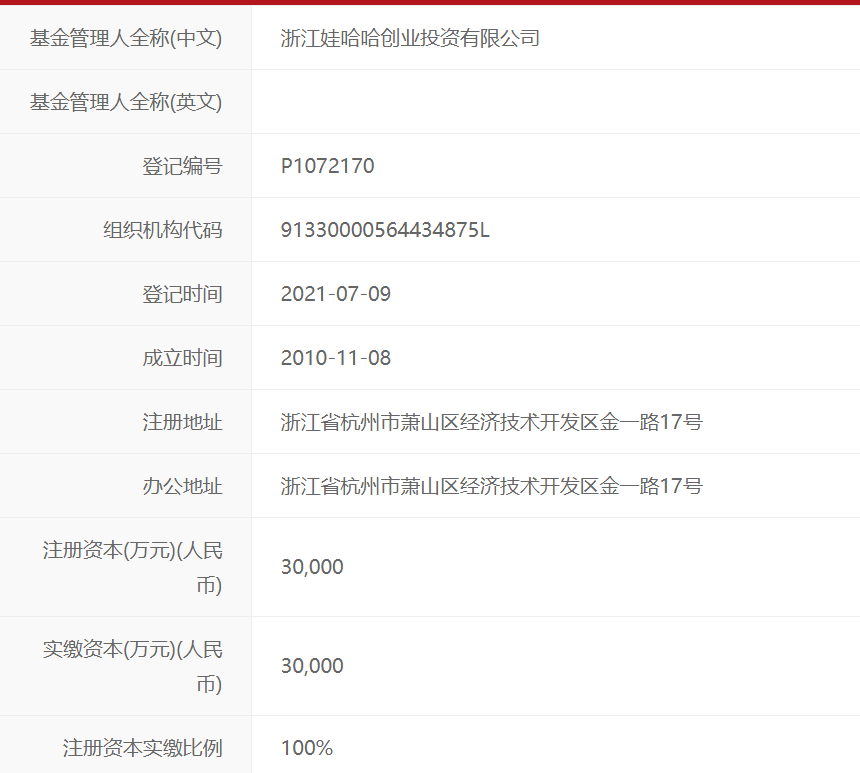Click the label 基金管理人全称(中文)
Viewport: 860px width, 773px height.
click(126, 38)
